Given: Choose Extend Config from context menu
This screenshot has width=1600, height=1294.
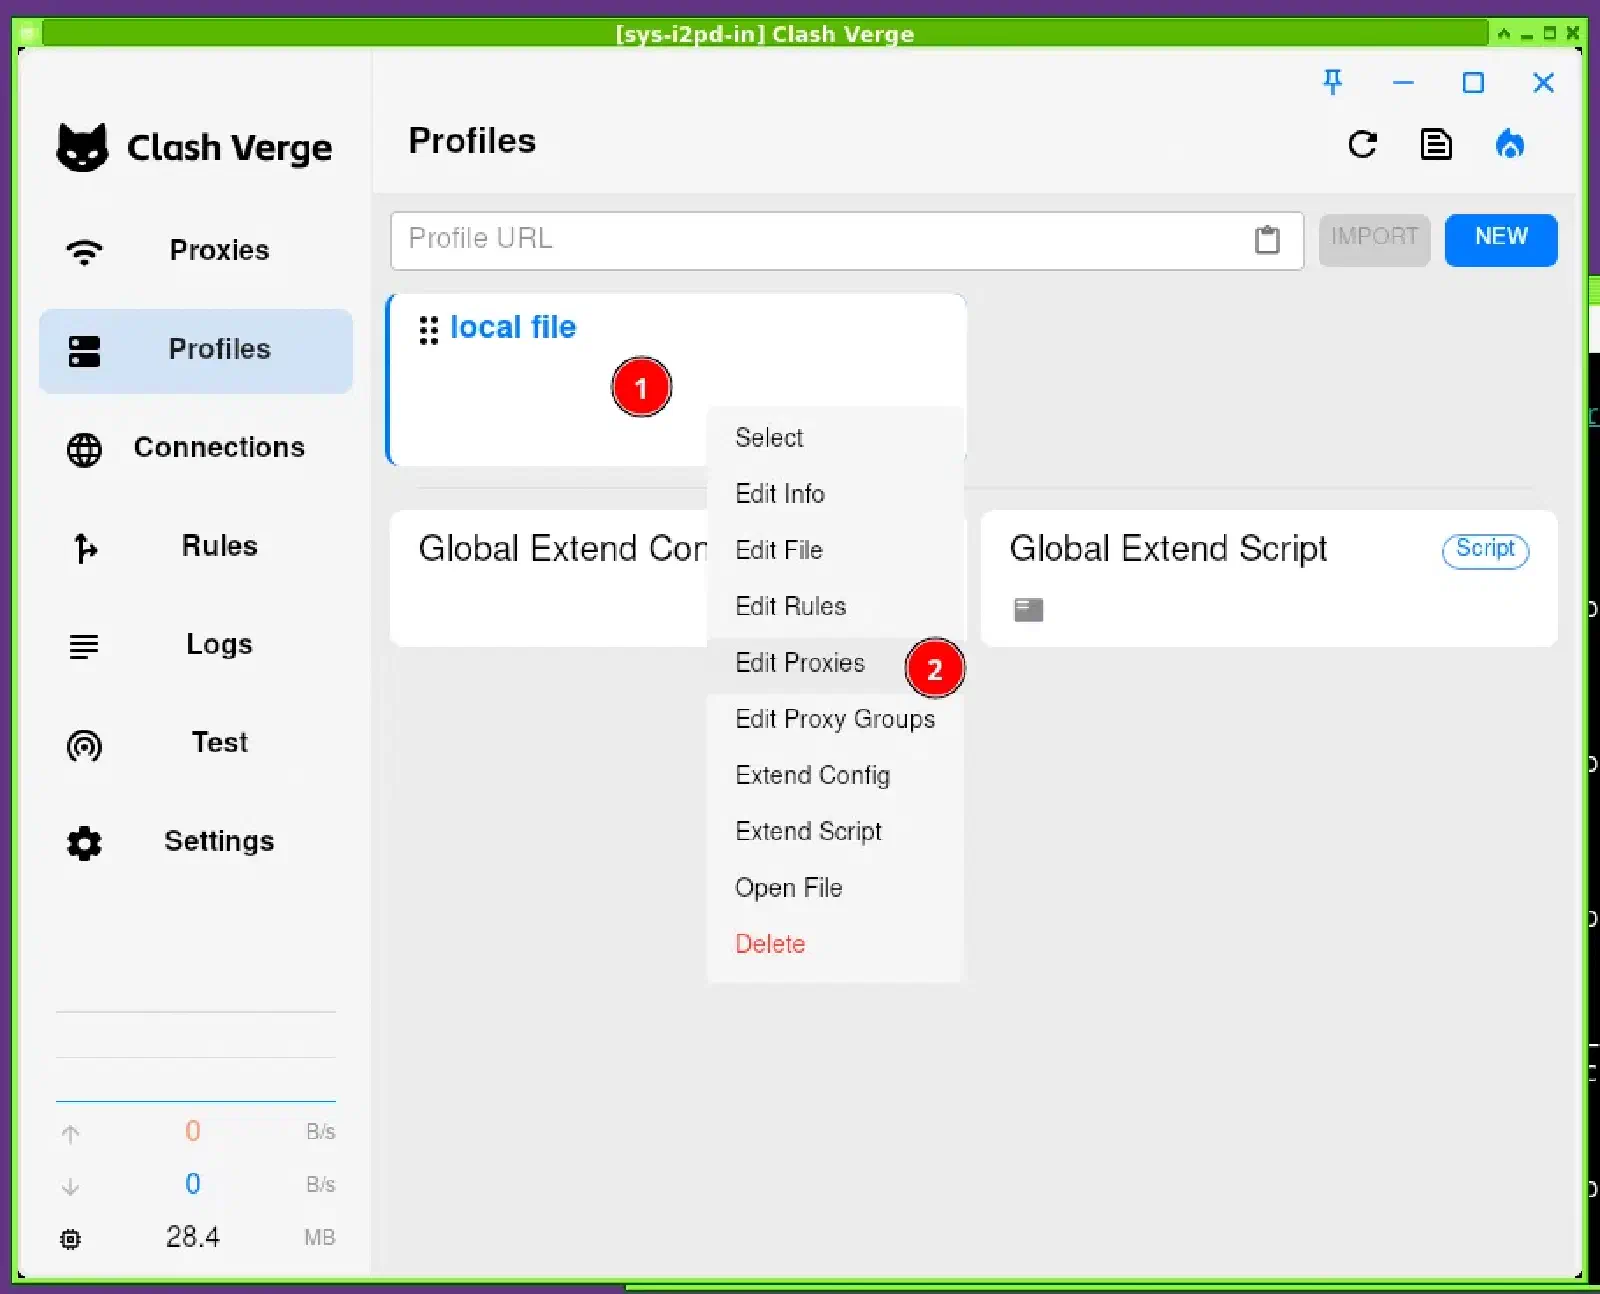Looking at the screenshot, I should point(834,775).
